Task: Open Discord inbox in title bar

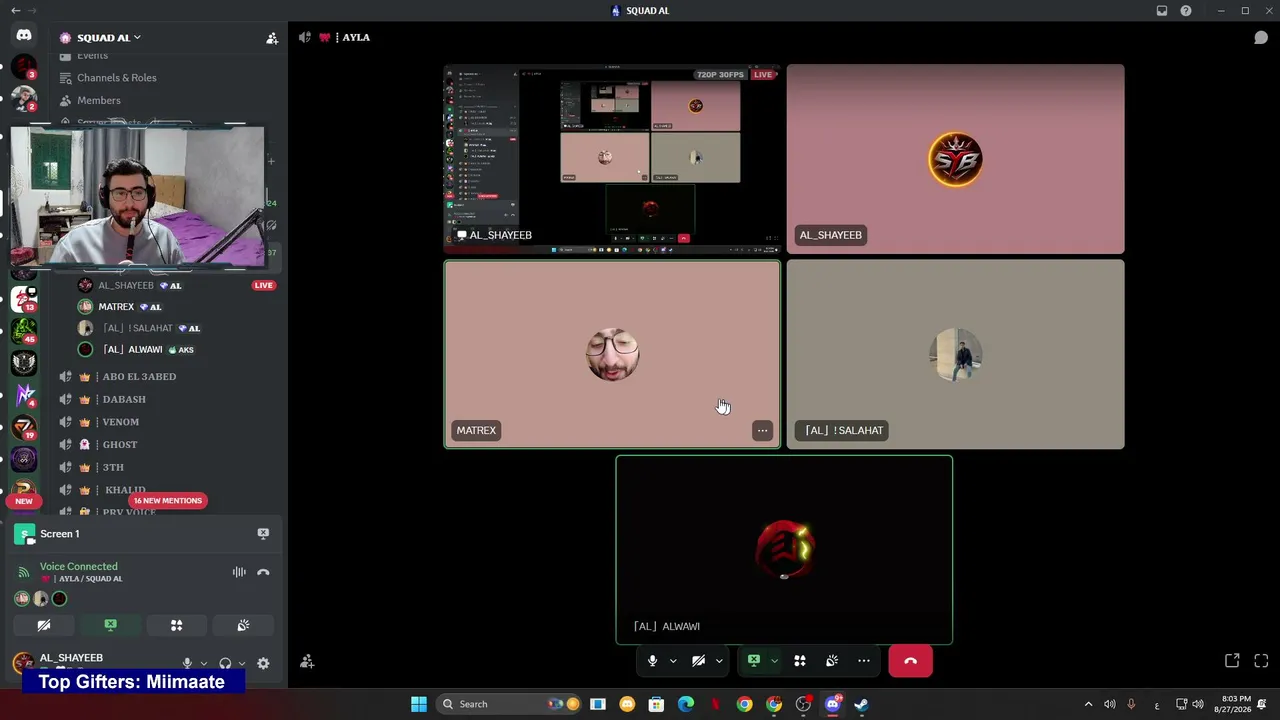Action: [x=1162, y=11]
